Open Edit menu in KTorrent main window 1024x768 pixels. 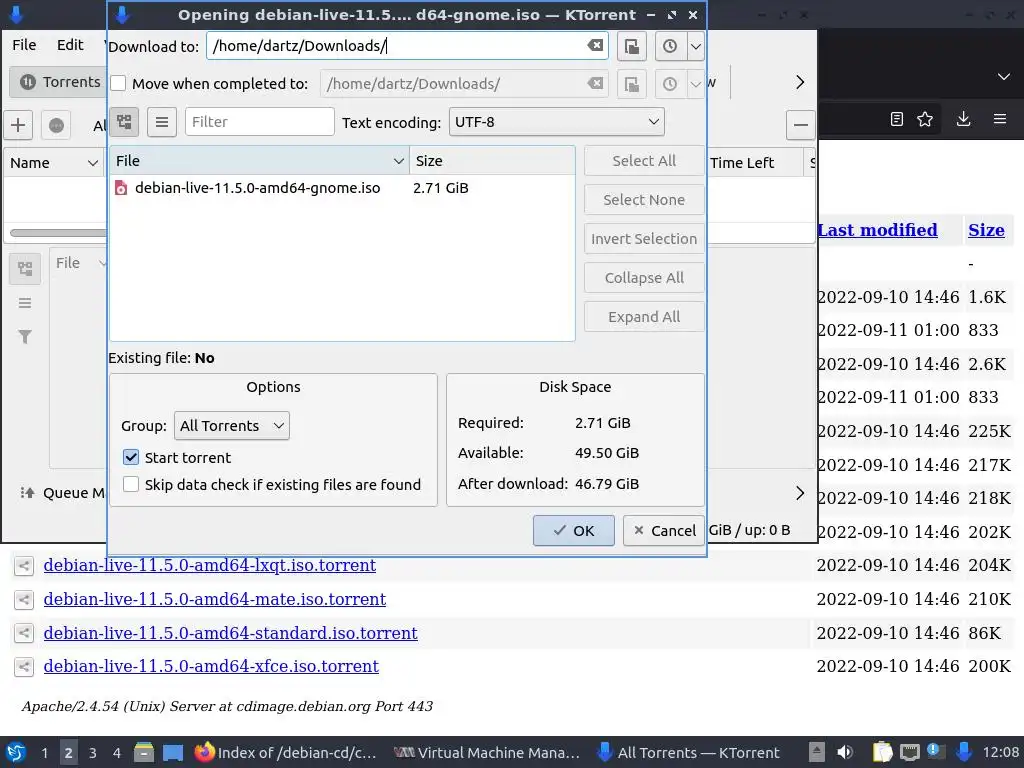click(x=70, y=45)
